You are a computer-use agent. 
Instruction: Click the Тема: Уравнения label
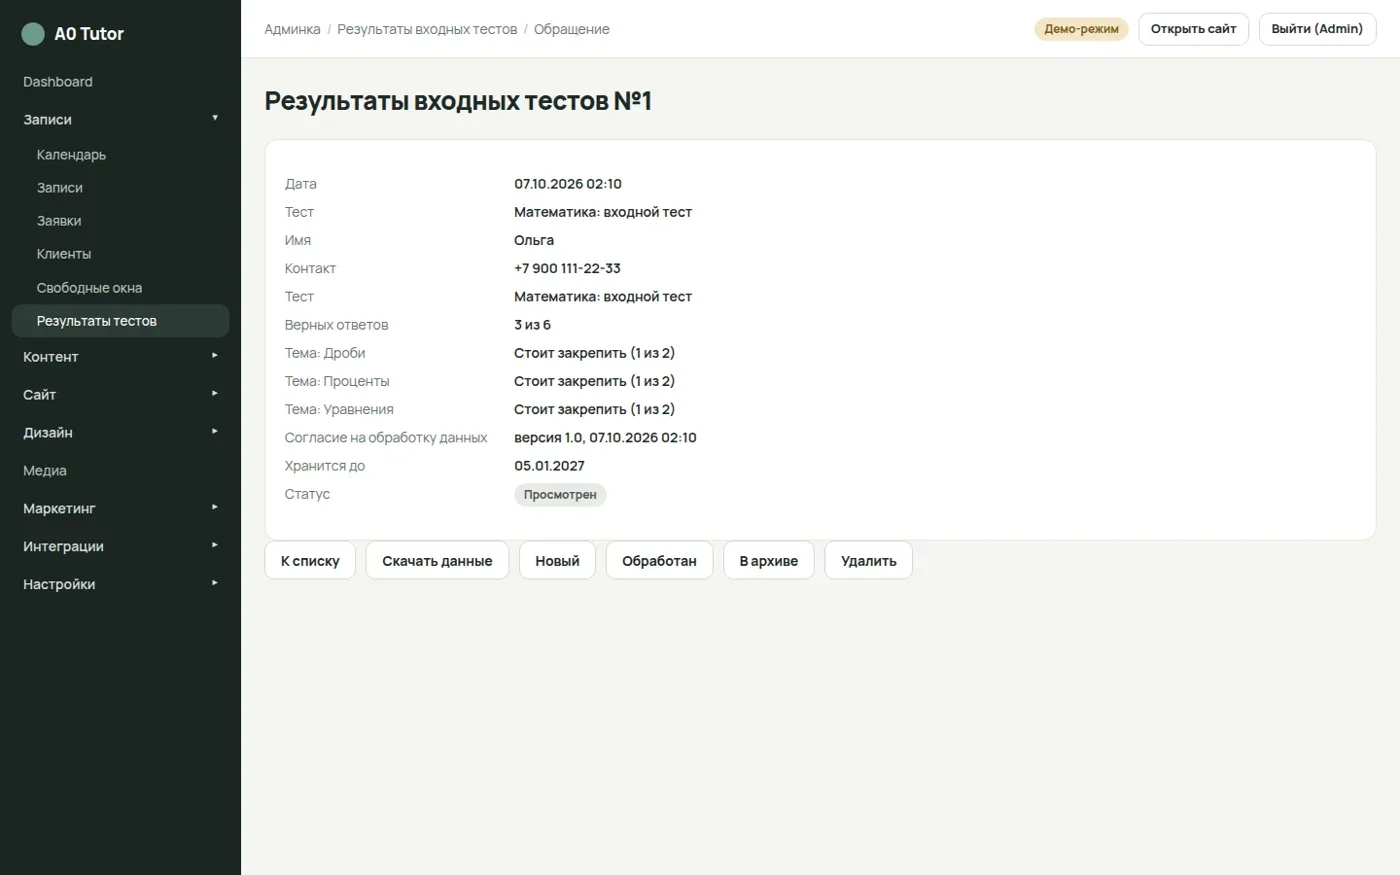[x=339, y=409]
